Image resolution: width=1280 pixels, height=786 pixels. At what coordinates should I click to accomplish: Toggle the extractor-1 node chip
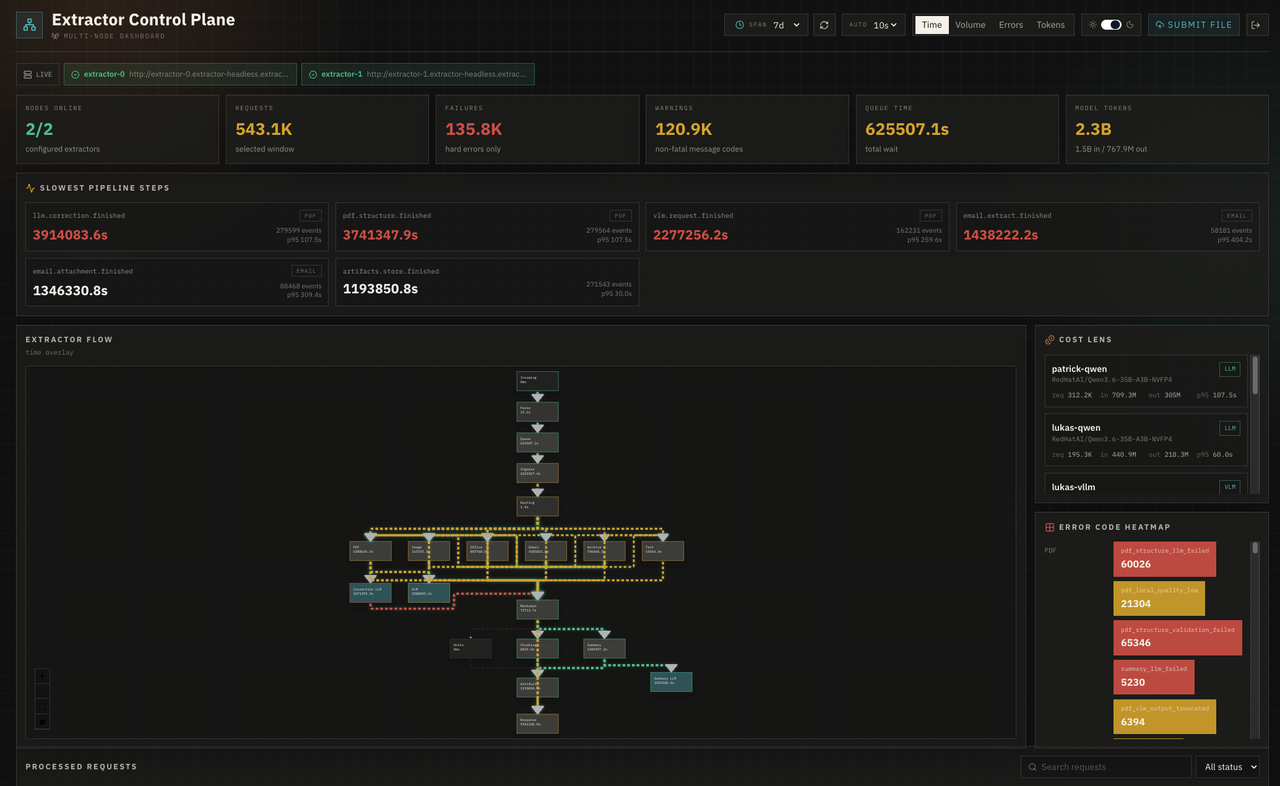(418, 74)
